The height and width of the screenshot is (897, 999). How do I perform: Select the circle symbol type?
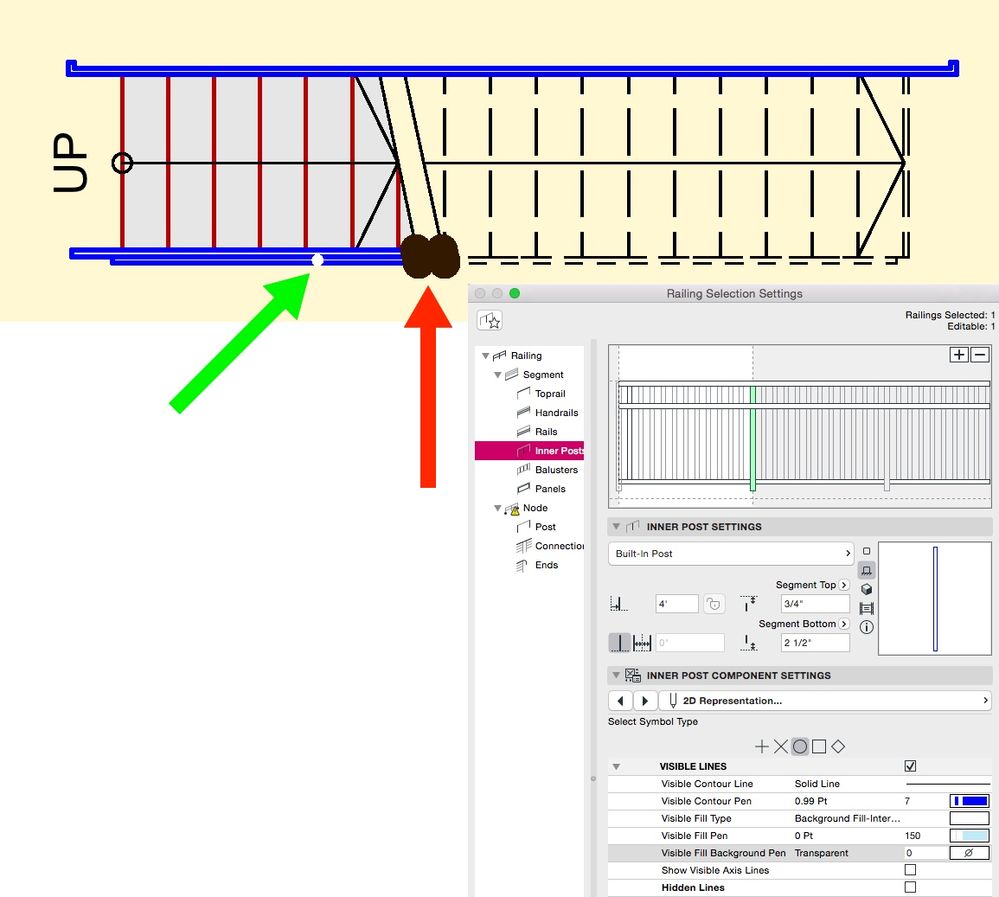(800, 747)
